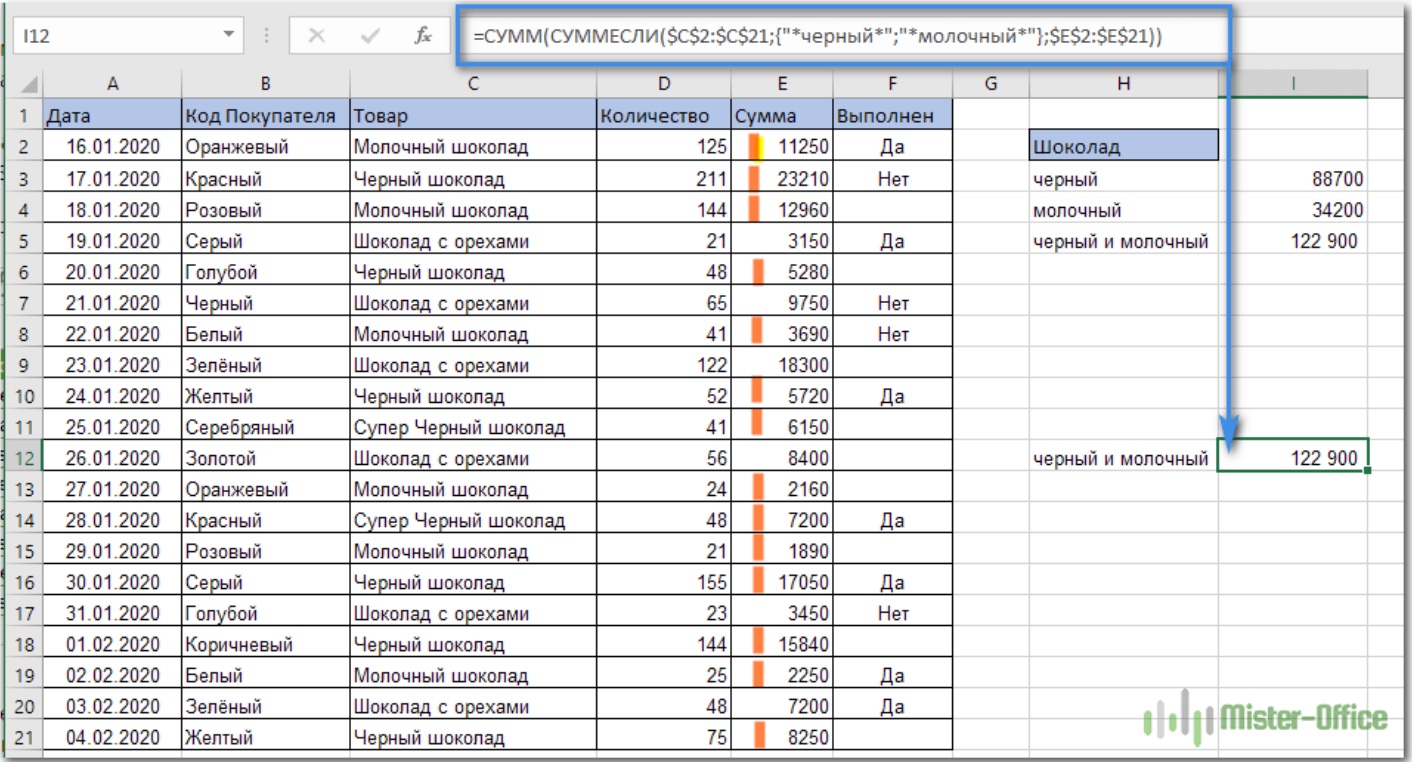The image size is (1412, 762).
Task: Click the 'Товар' header cell
Action: pos(473,116)
